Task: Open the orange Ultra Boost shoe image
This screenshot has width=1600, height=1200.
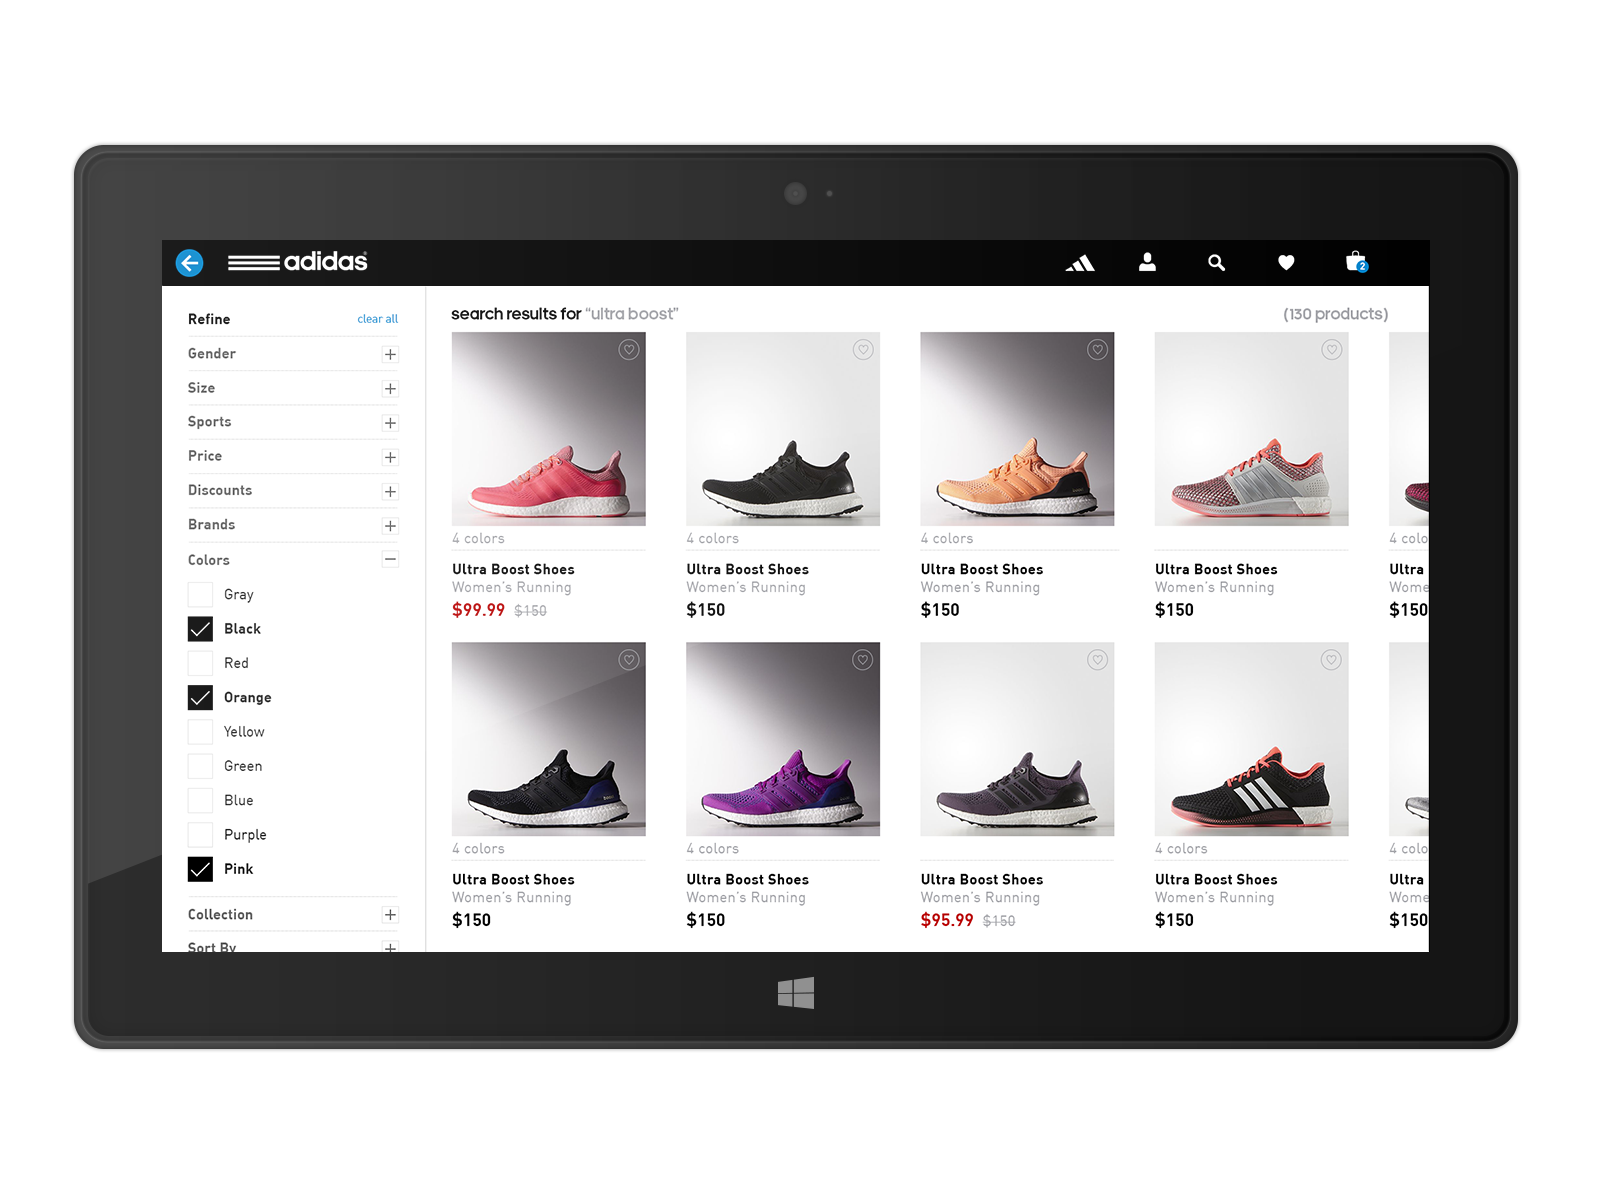Action: (x=1017, y=429)
